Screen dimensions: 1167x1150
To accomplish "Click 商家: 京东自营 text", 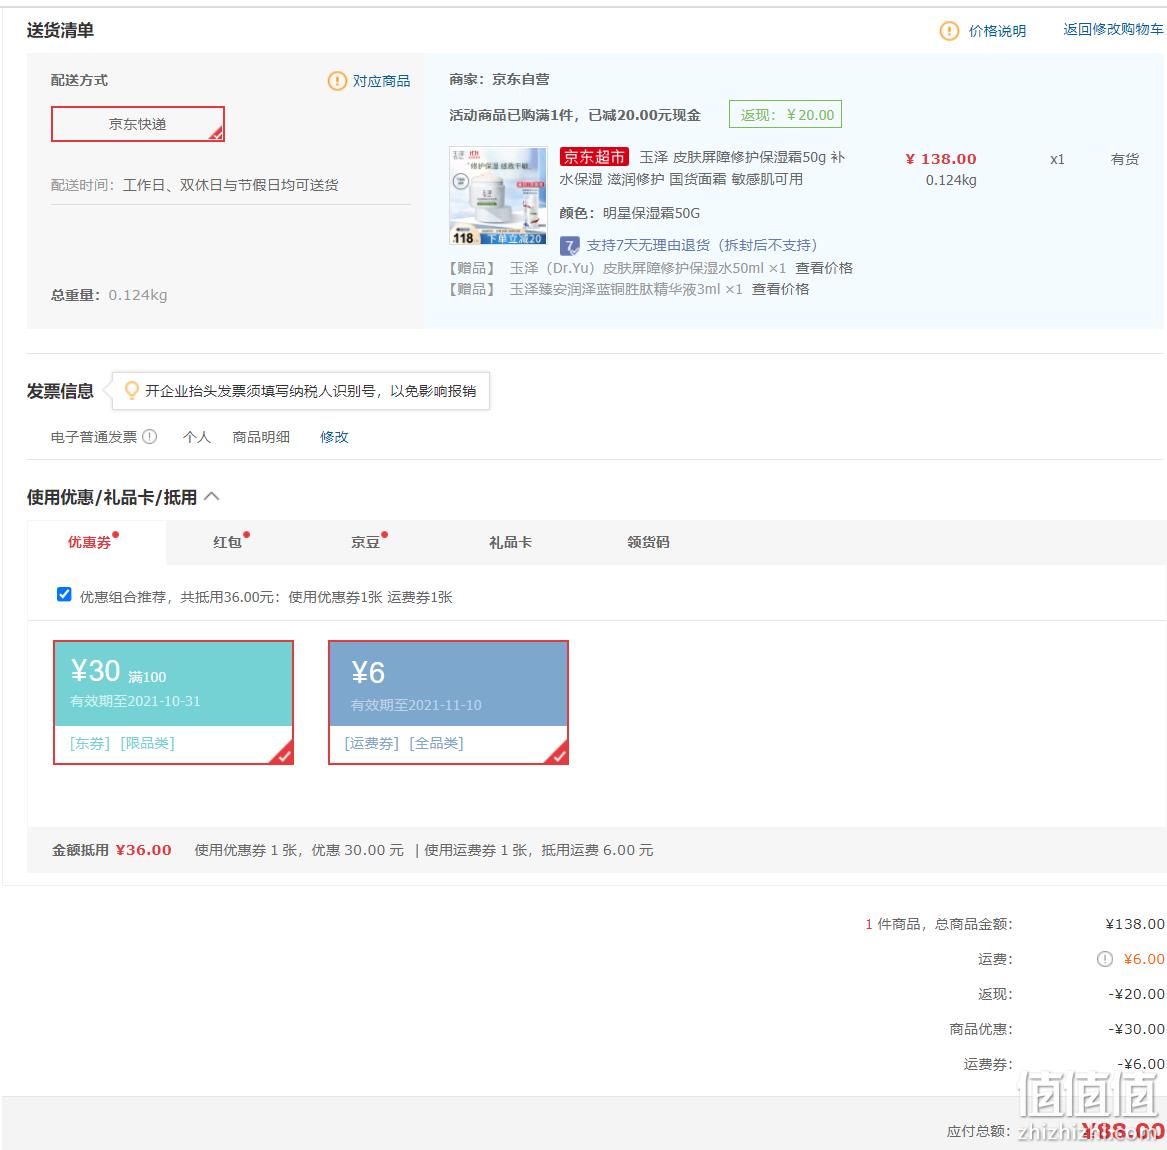I will coord(499,79).
